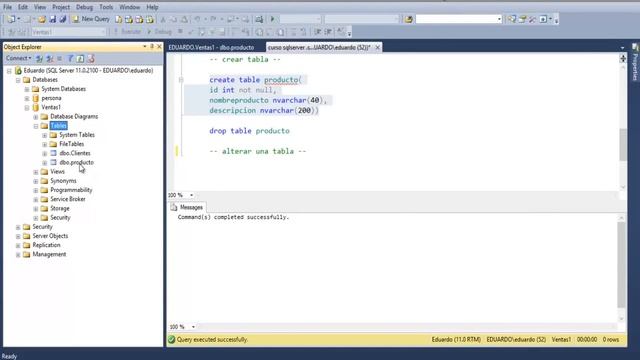Switch to EDUARDO.Ventas1 - dbo.producto tab
Screen dimensions: 640x360
211,47
